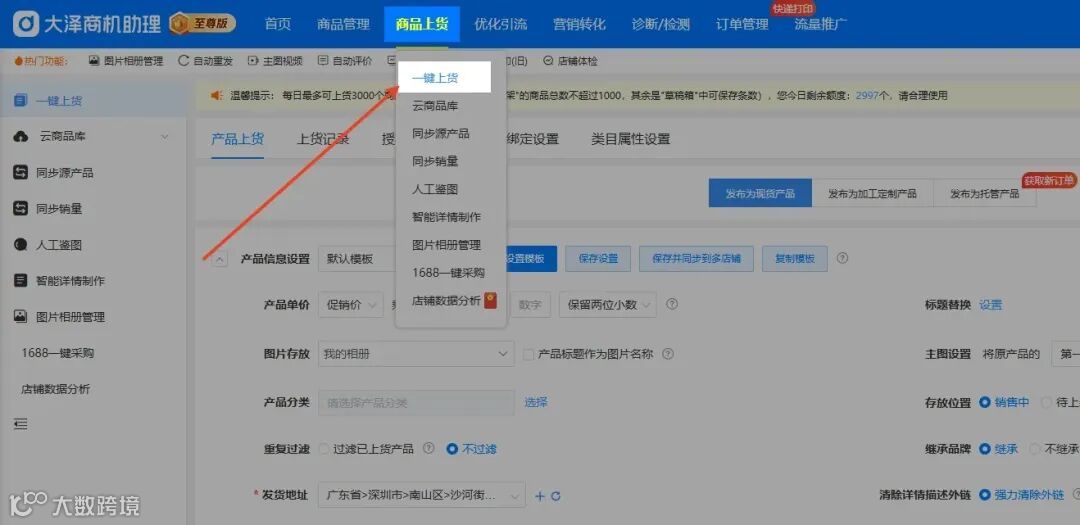Click the 同步源产品 sidebar icon
This screenshot has width=1080, height=525.
tap(21, 173)
